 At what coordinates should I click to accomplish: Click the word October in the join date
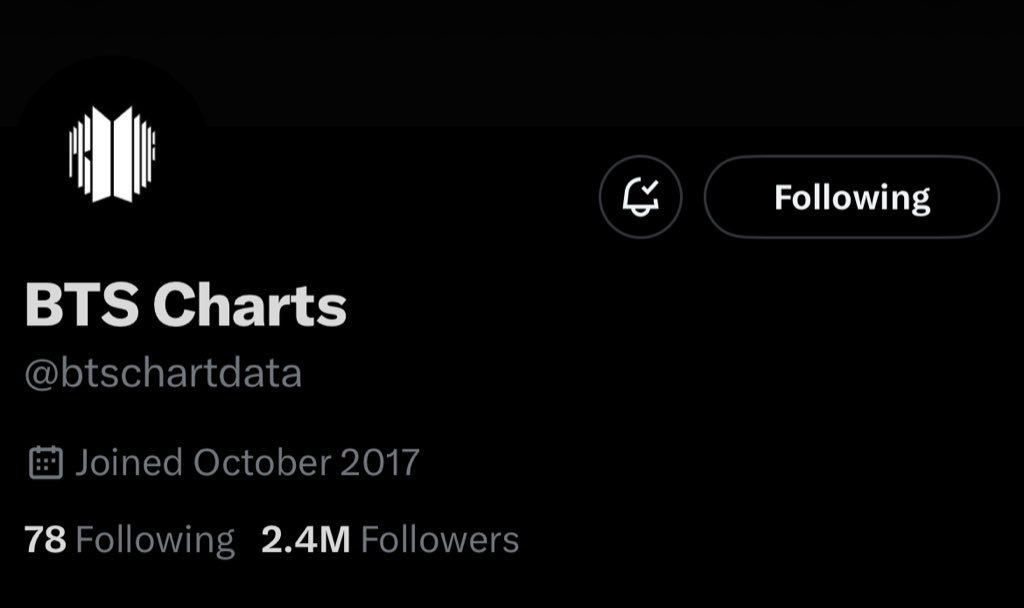[262, 462]
